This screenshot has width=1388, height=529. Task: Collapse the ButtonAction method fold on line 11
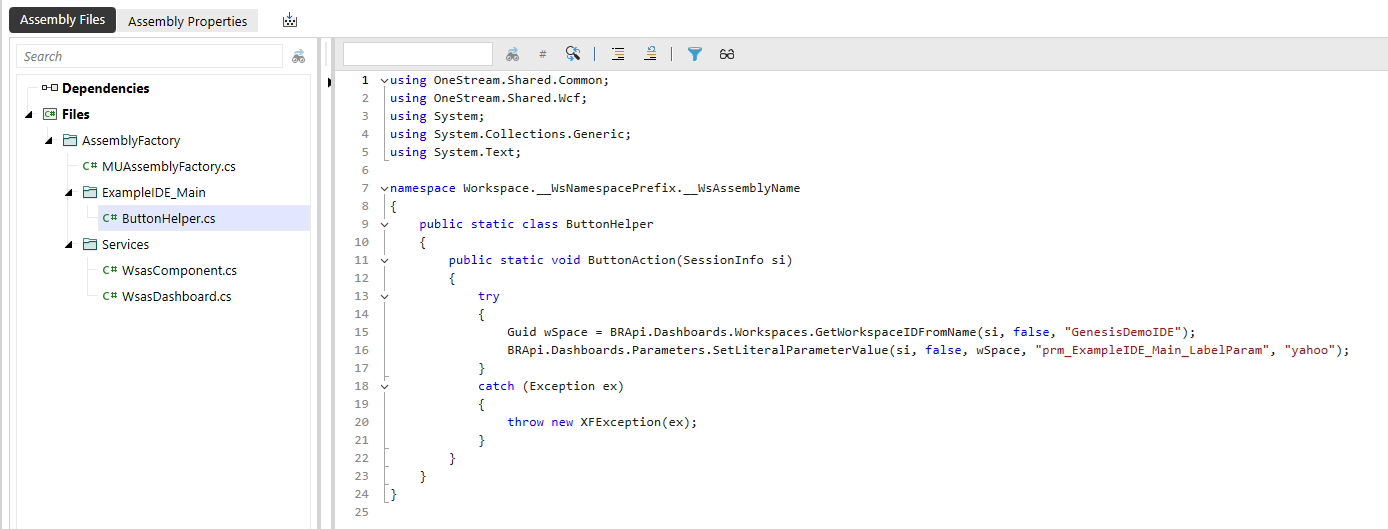(384, 260)
